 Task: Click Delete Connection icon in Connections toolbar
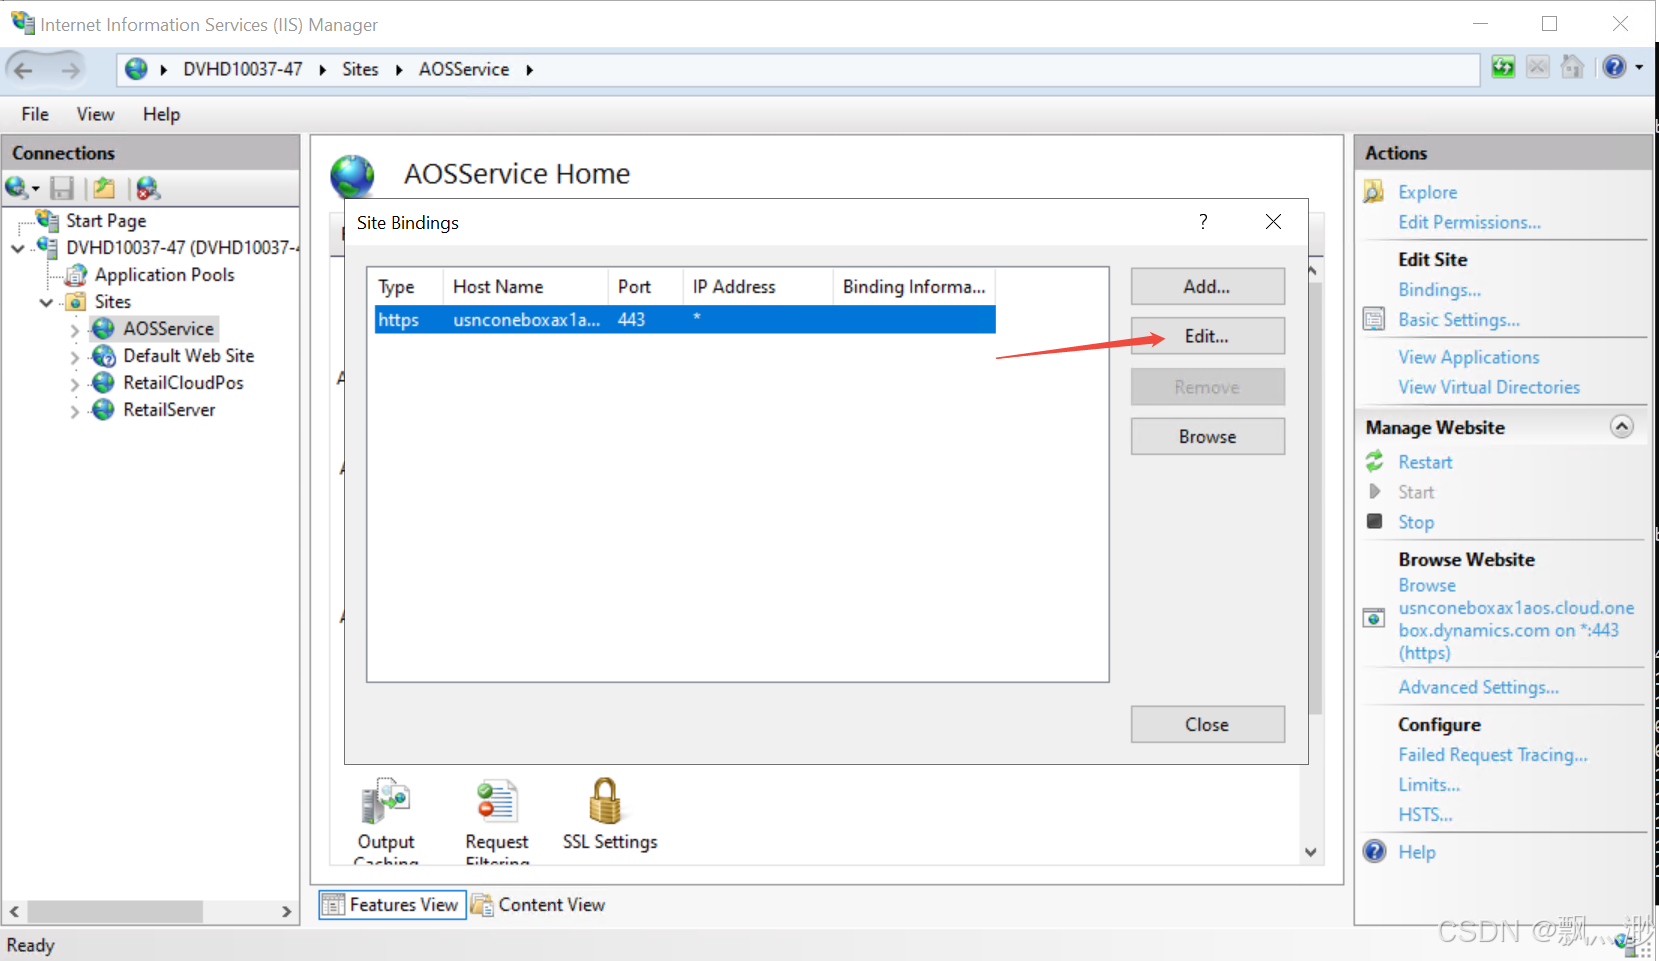pos(147,188)
